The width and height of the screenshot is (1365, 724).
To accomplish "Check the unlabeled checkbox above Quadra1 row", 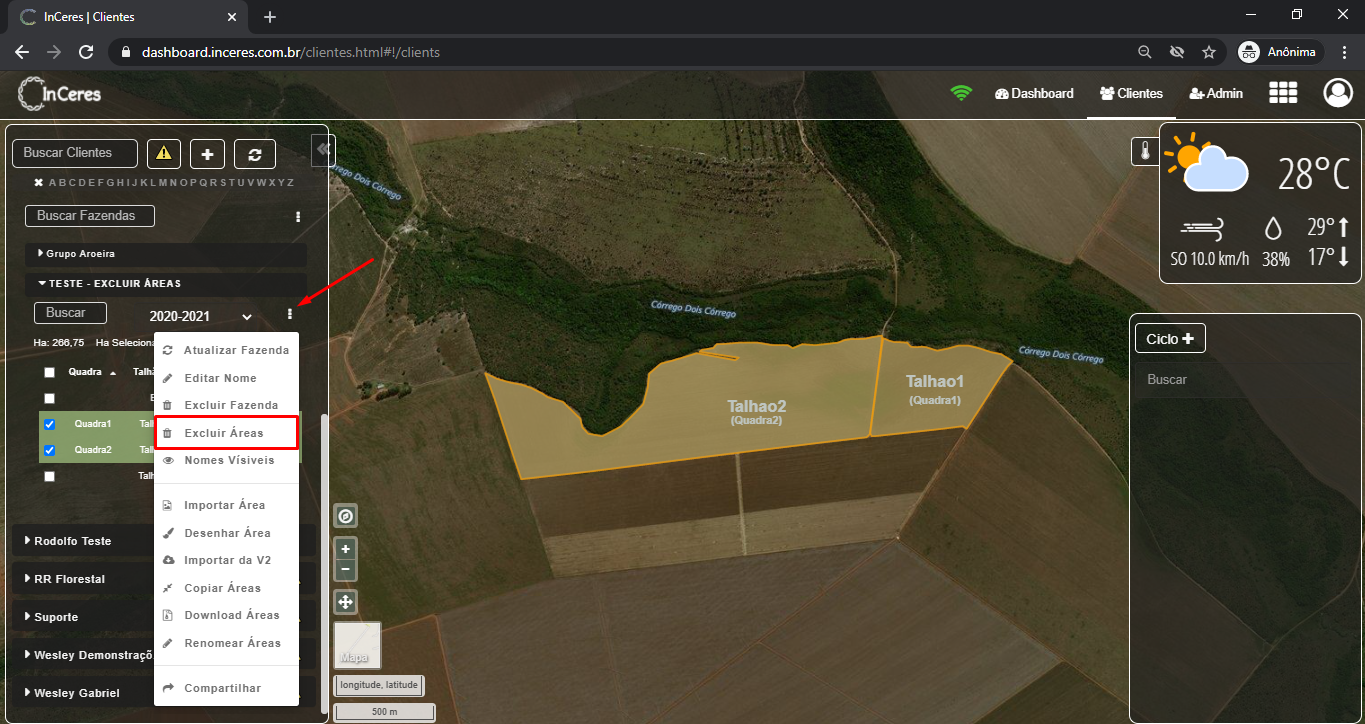I will pos(49,398).
